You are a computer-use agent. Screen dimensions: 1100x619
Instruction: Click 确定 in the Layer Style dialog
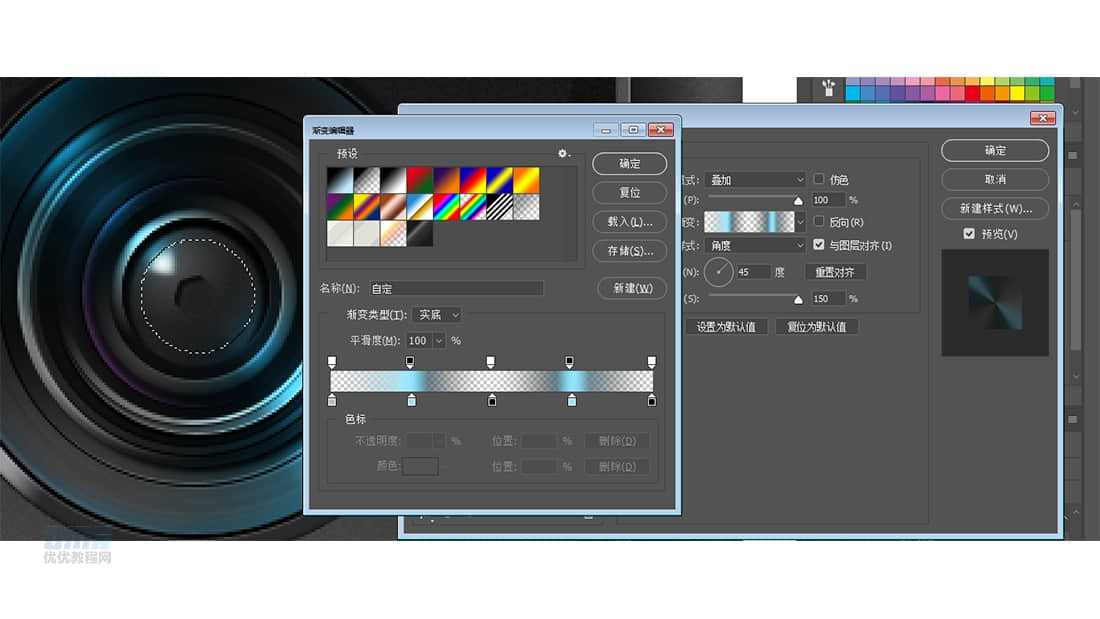coord(995,150)
